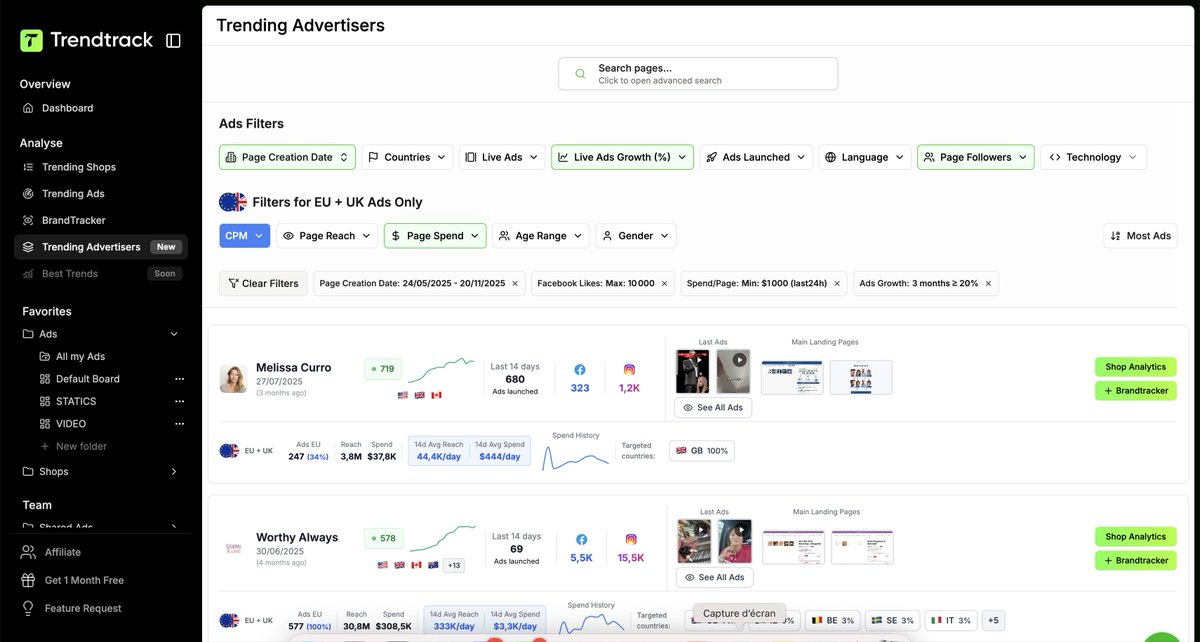Click Get 1 Month Free
Screen dimensions: 1200x642
[84, 580]
